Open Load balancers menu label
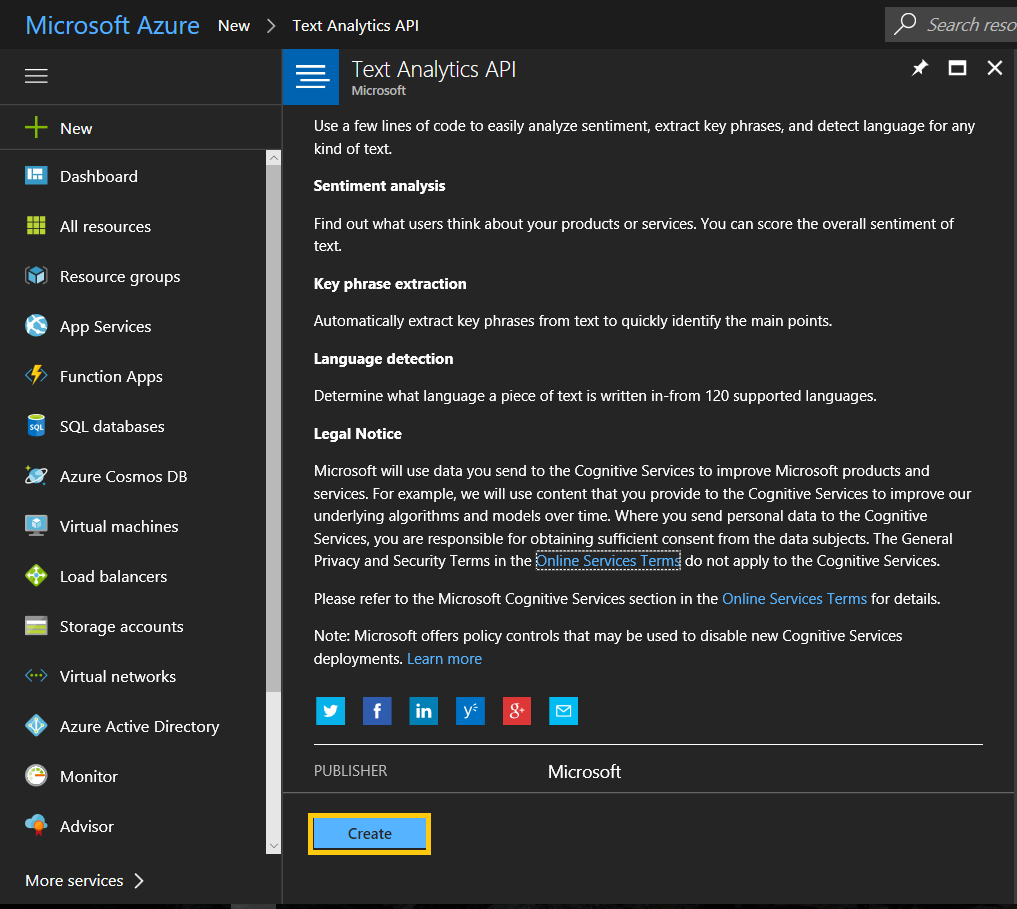This screenshot has height=909, width=1017. coord(114,577)
